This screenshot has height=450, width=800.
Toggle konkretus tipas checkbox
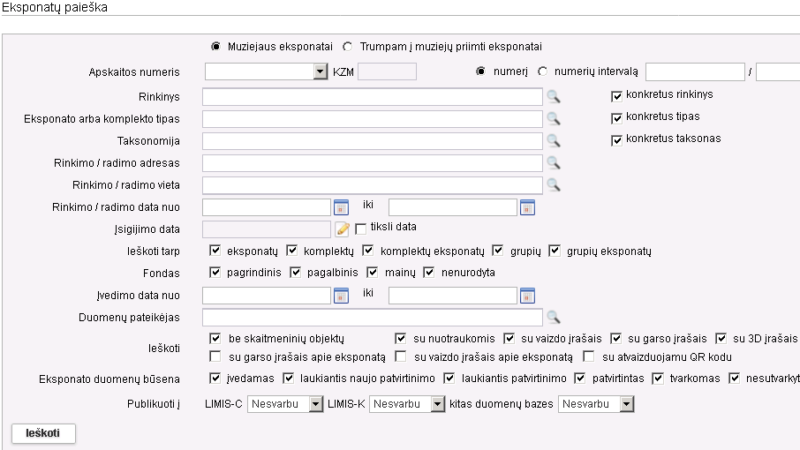pos(616,118)
